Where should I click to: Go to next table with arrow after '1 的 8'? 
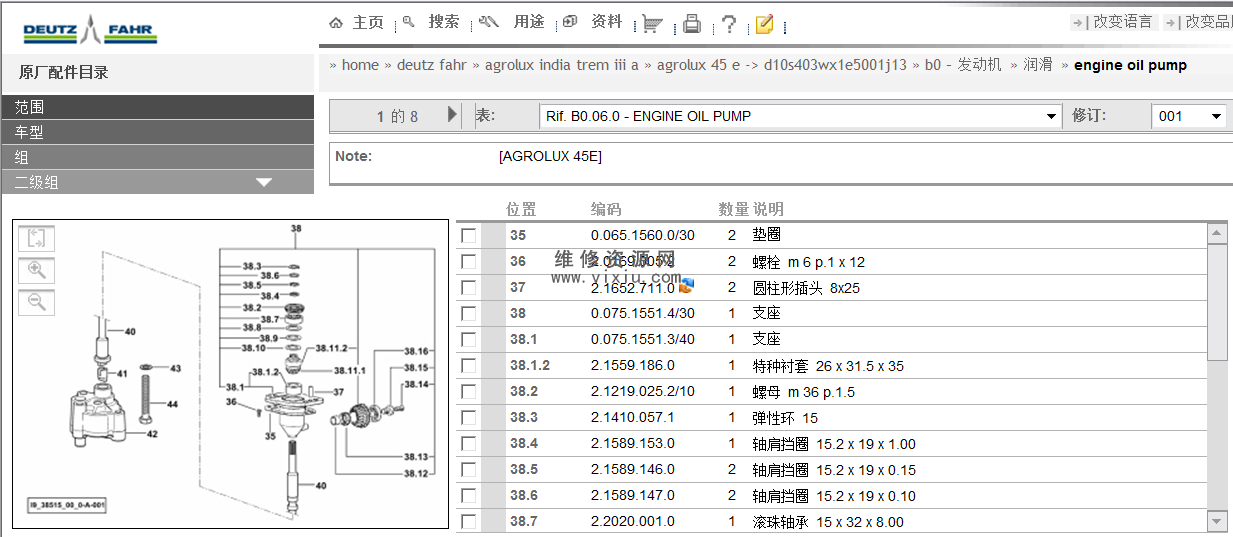point(452,115)
